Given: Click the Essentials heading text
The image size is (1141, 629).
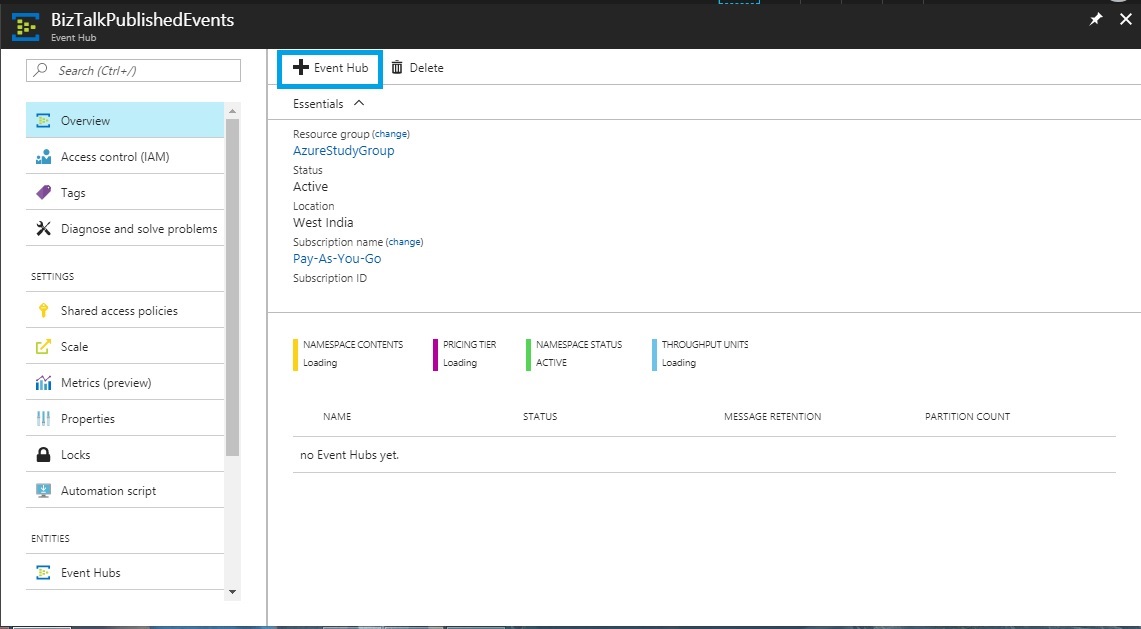Looking at the screenshot, I should (318, 104).
